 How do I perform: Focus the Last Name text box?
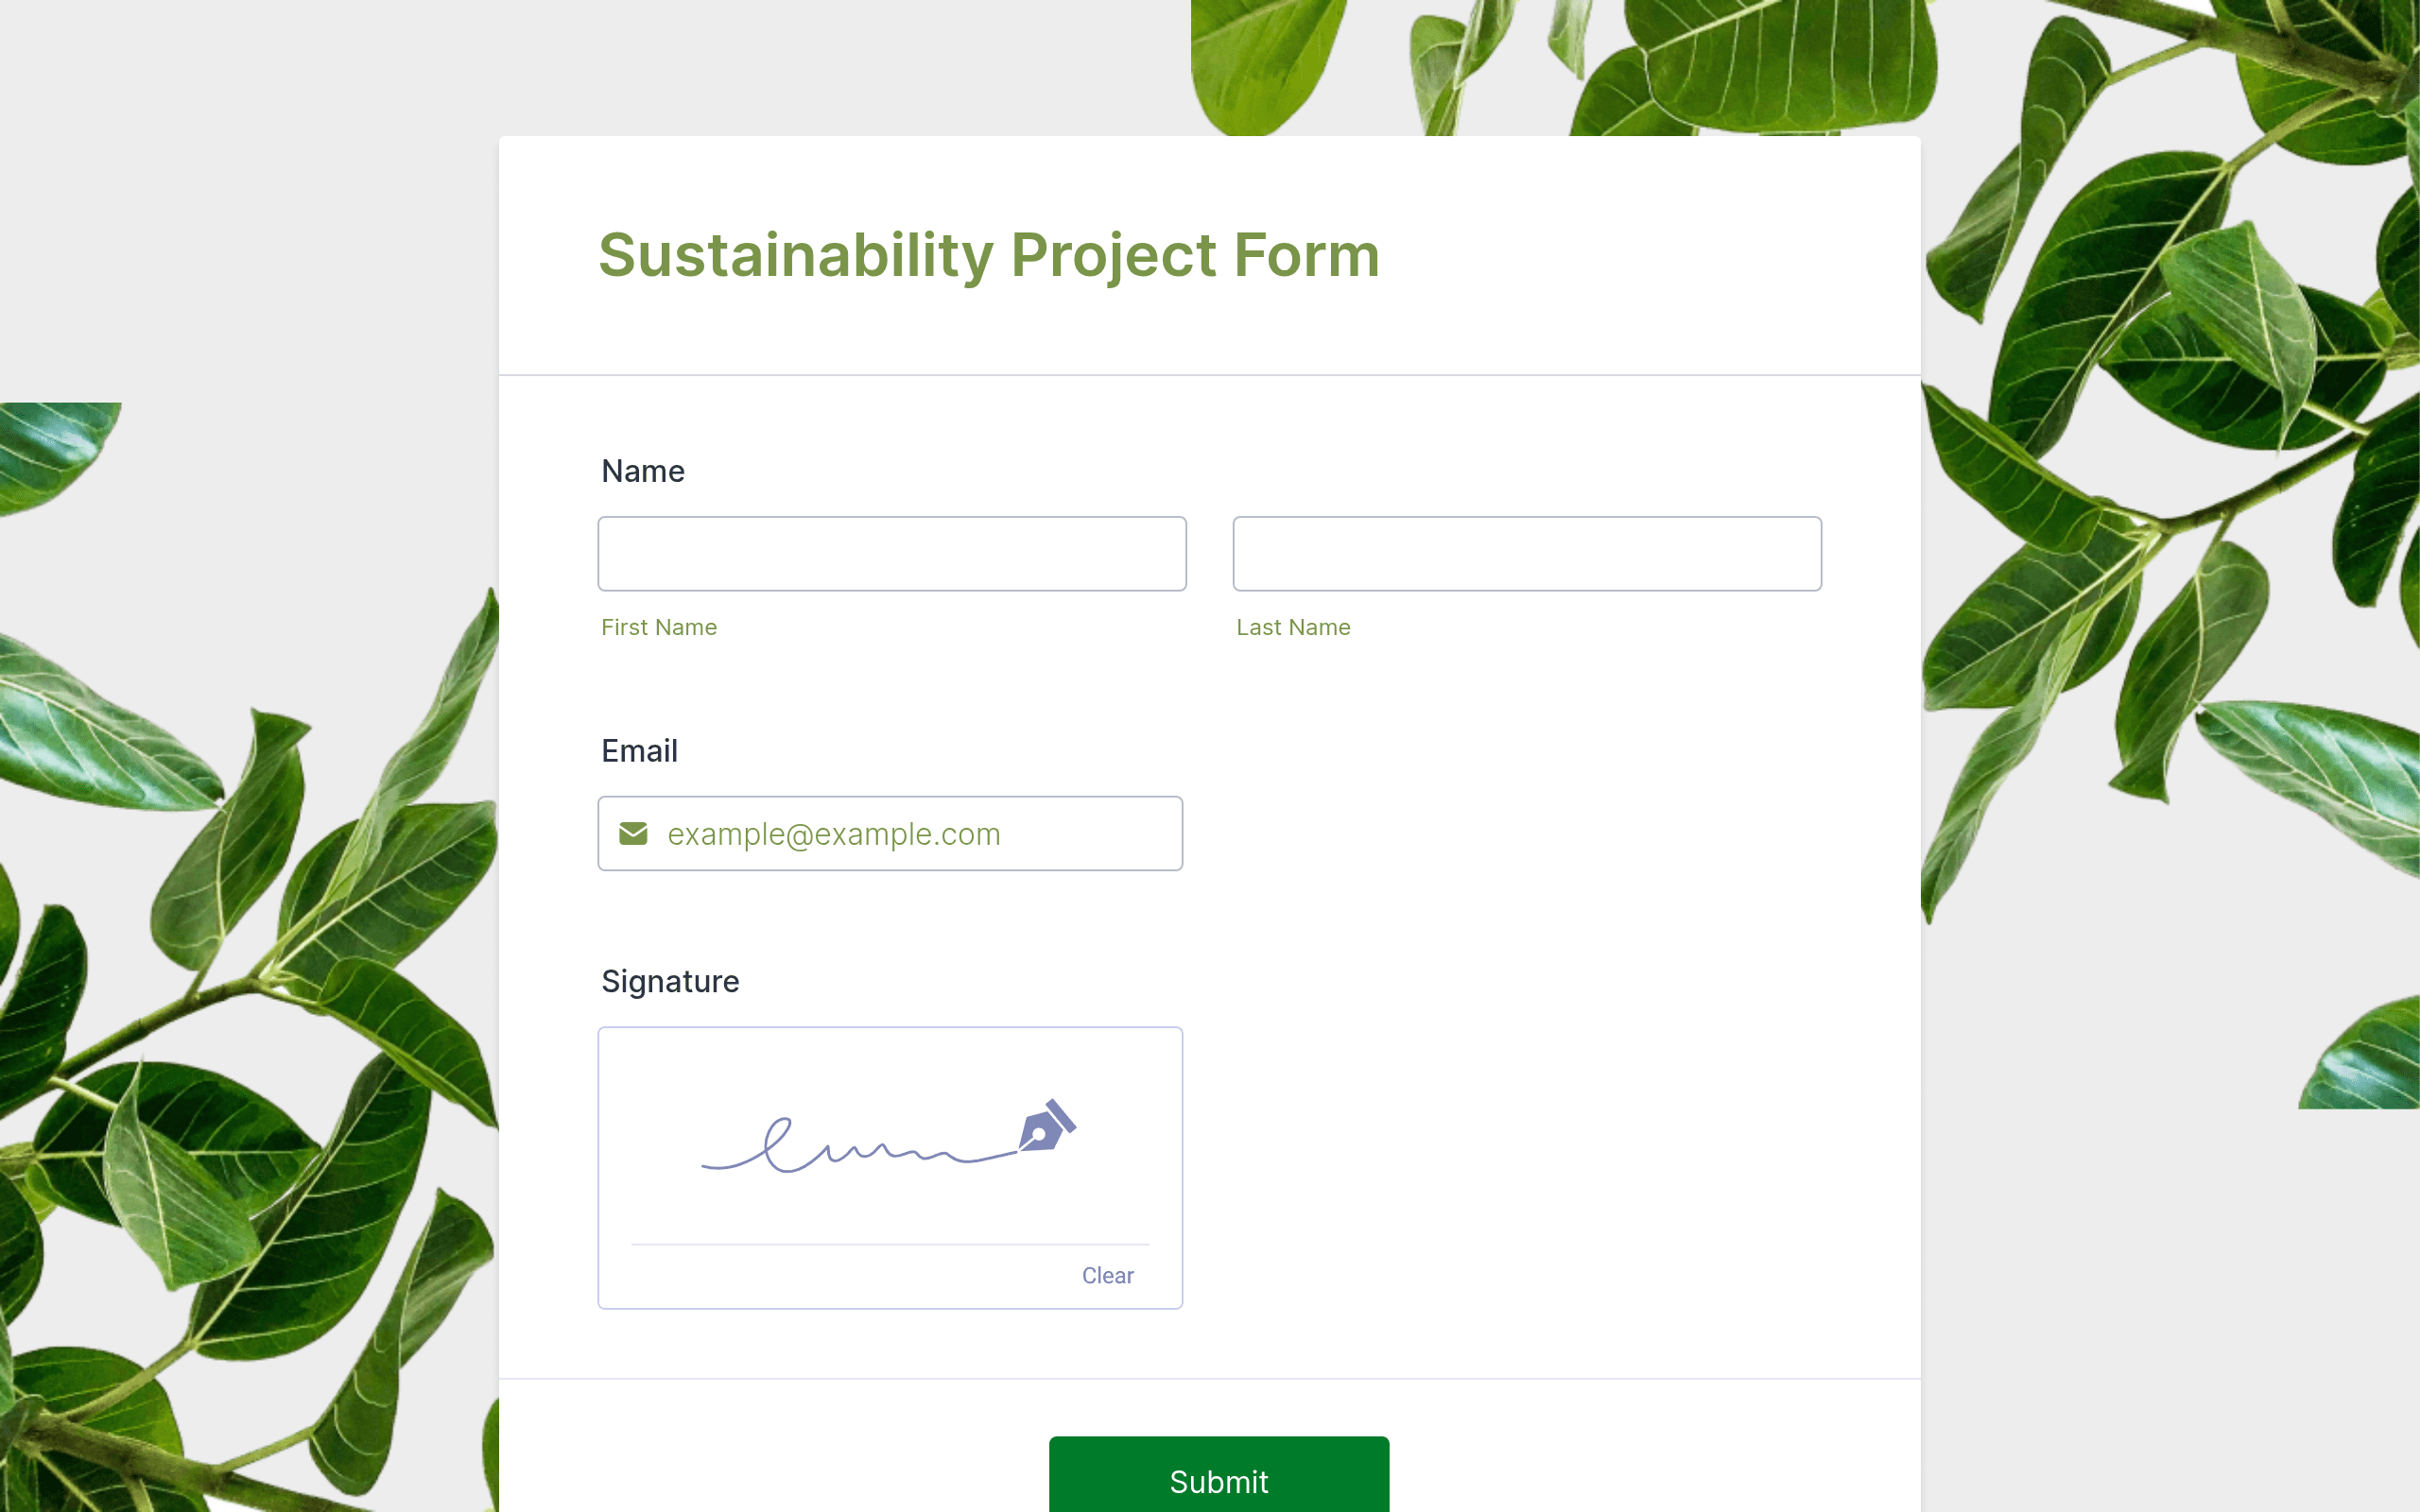(x=1527, y=554)
